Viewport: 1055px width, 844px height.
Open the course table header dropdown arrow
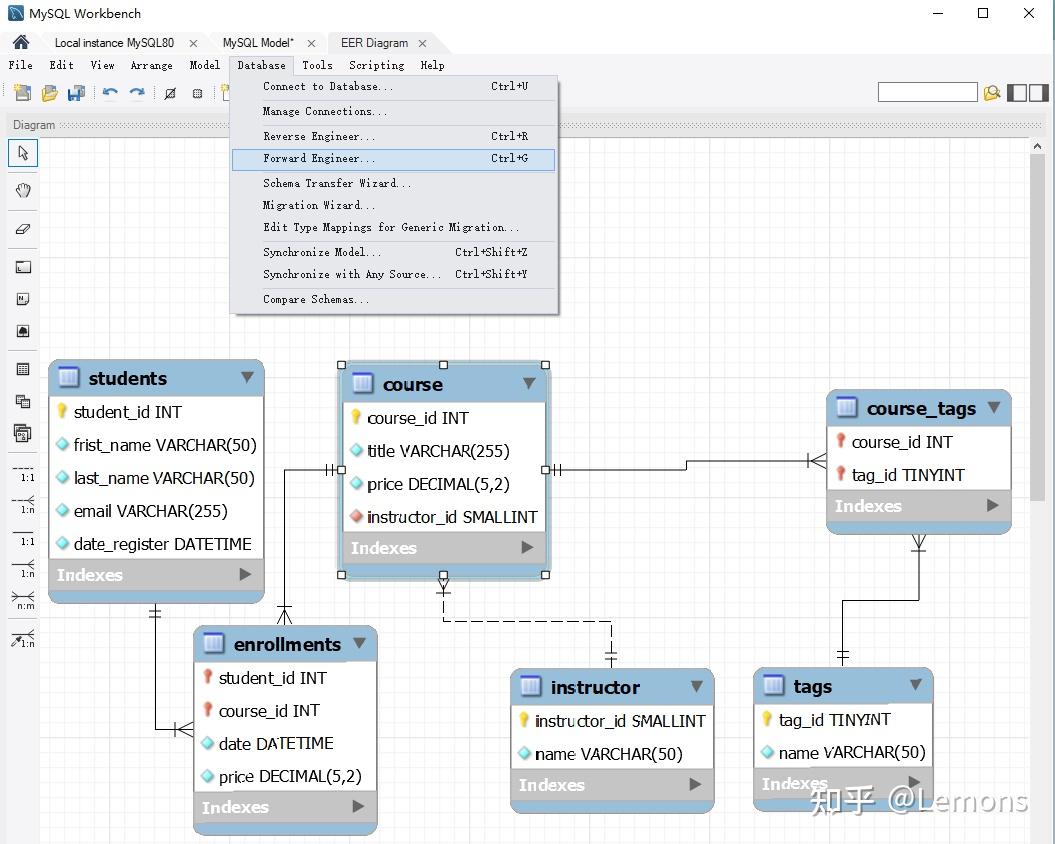[x=529, y=383]
